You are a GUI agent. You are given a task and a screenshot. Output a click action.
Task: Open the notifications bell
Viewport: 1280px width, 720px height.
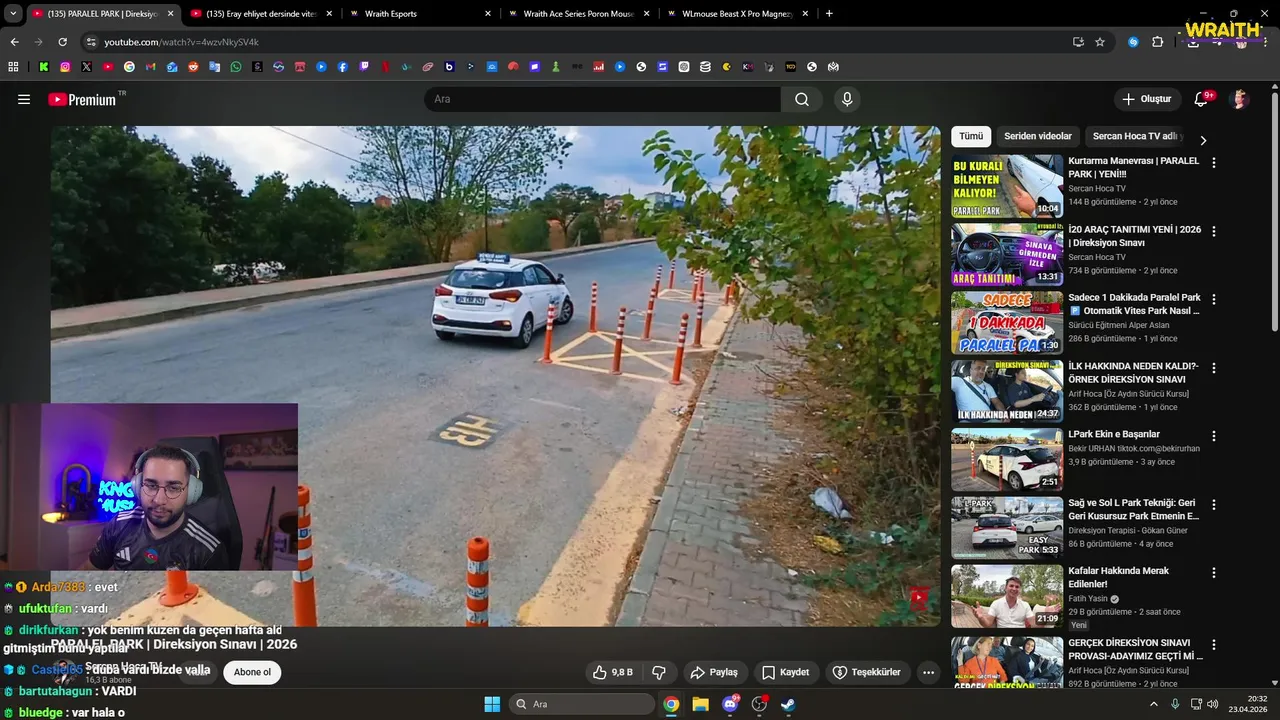1201,99
